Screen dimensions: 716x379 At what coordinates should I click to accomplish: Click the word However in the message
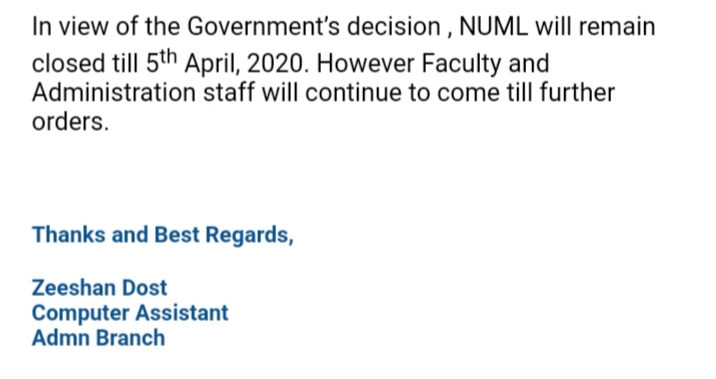365,63
